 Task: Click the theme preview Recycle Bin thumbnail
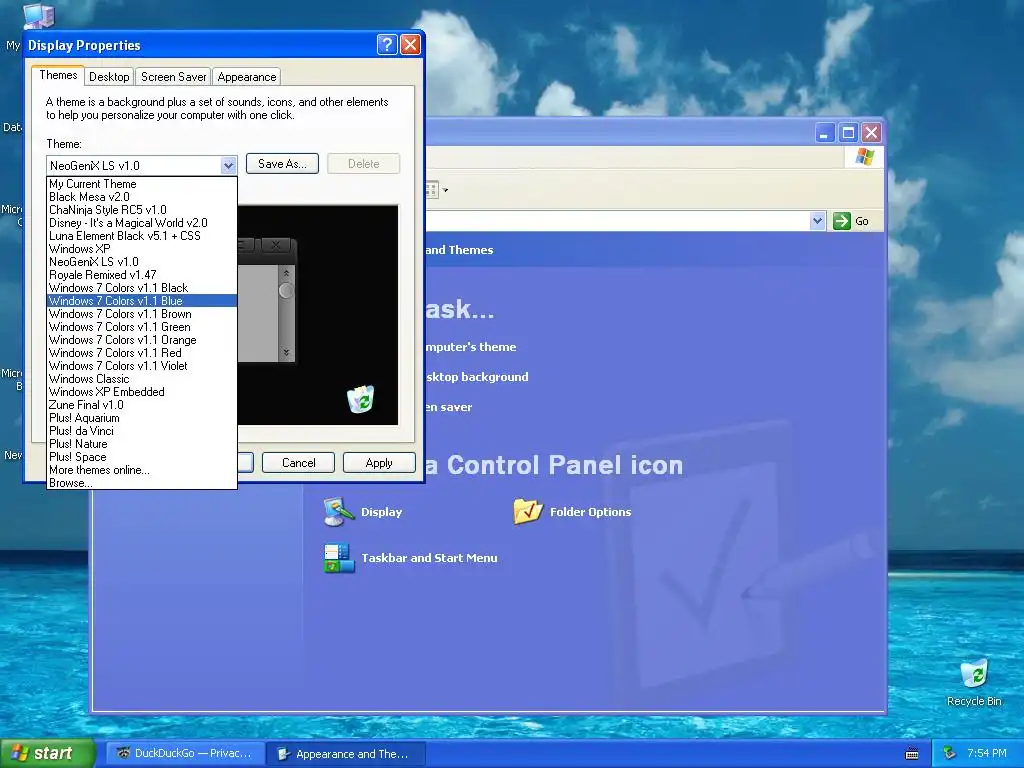[360, 399]
